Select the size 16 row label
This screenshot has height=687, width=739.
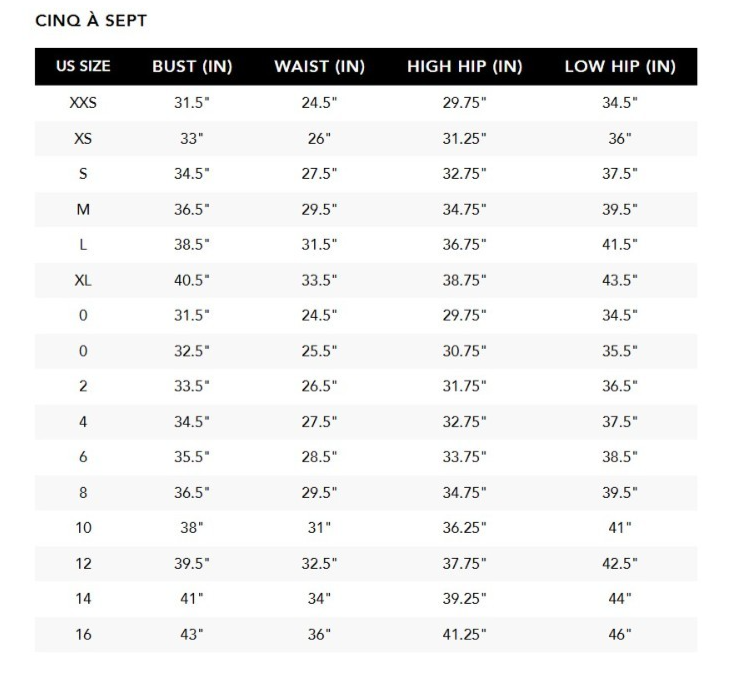(x=83, y=634)
